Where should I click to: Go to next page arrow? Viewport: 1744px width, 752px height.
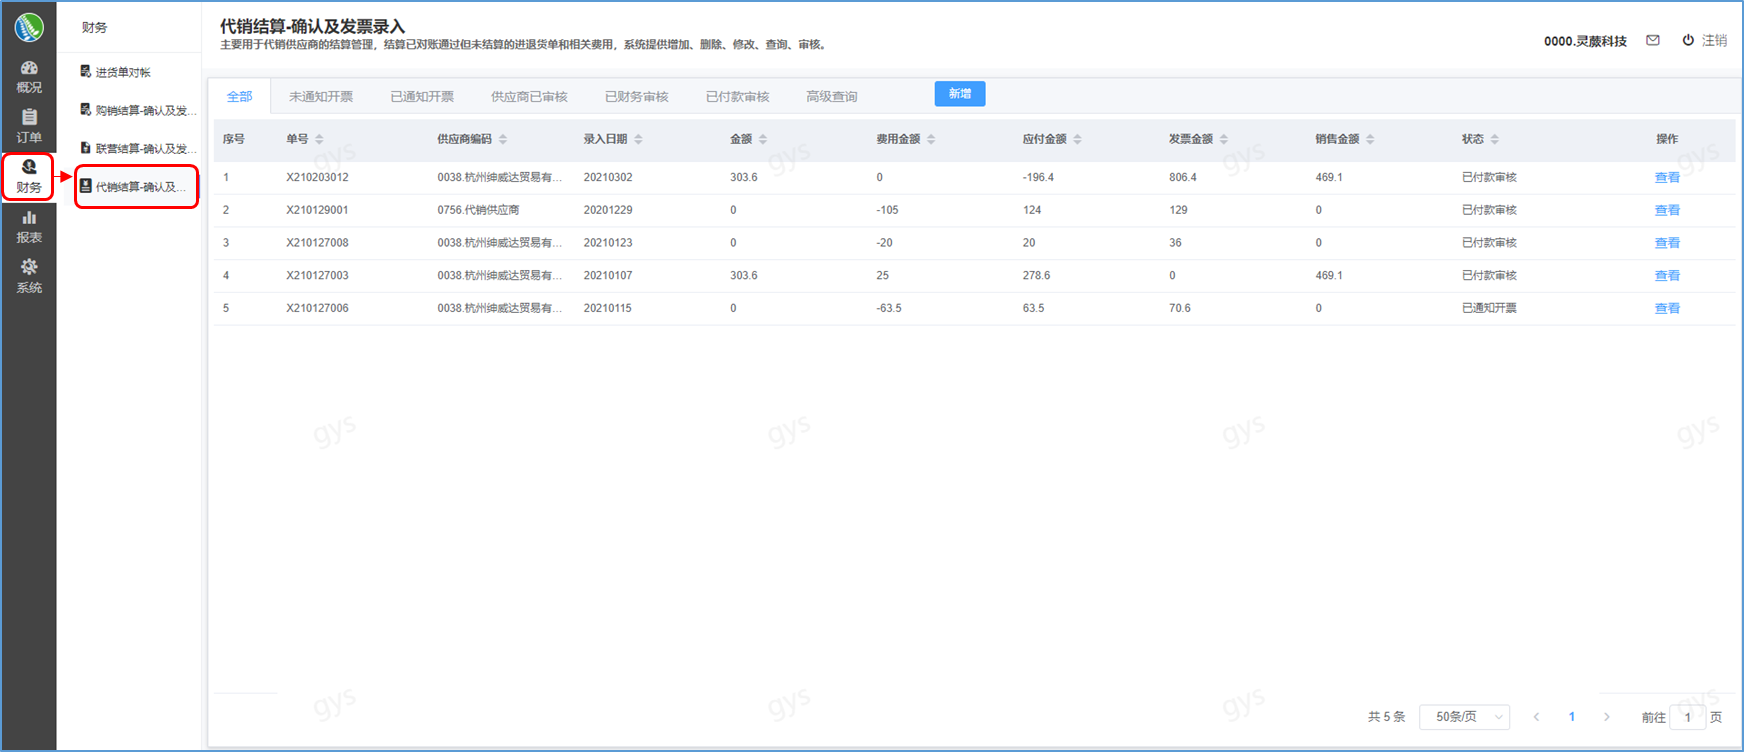click(x=1607, y=717)
